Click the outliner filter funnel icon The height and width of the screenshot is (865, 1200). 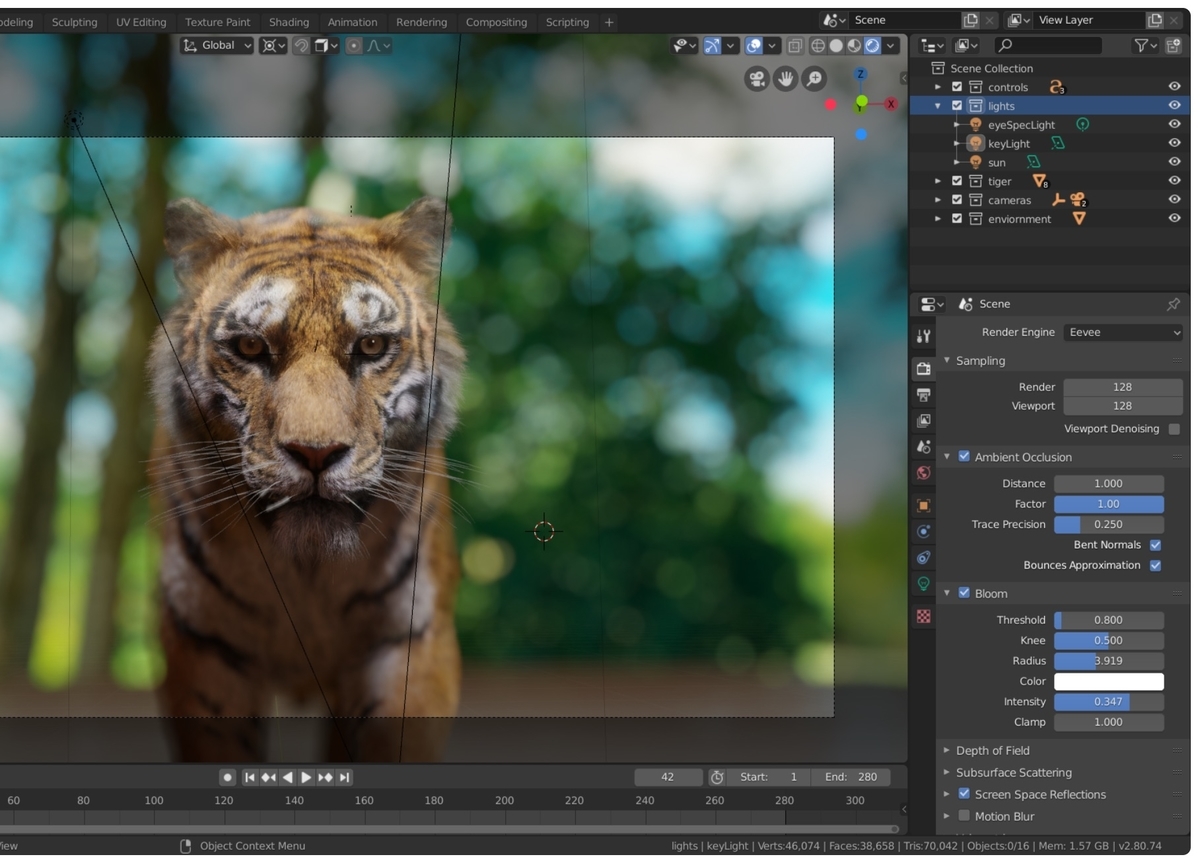coord(1140,46)
